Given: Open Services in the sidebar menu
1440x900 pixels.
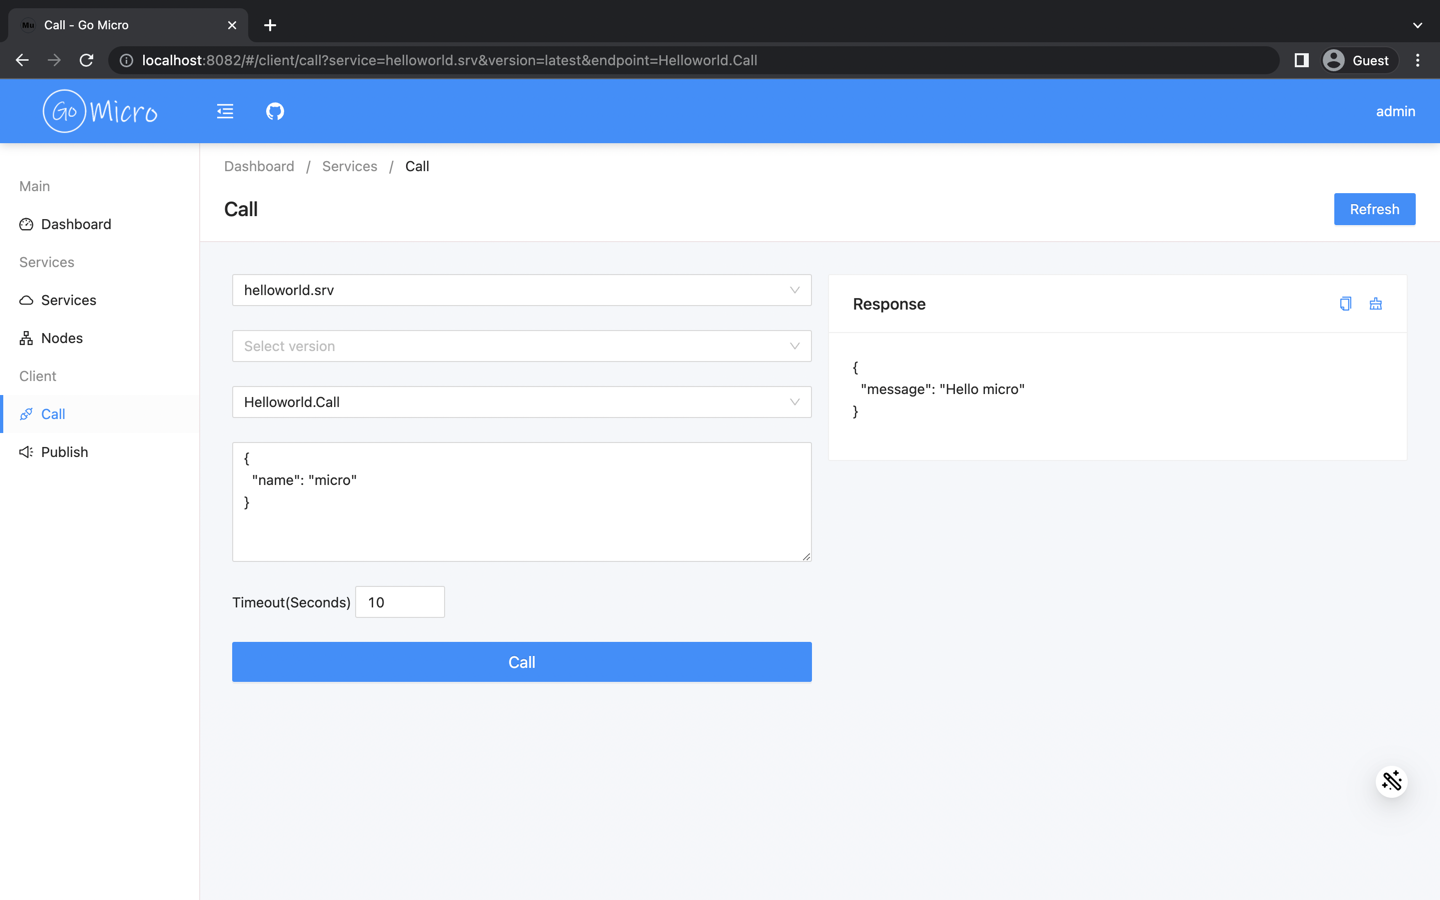Looking at the screenshot, I should [100, 300].
